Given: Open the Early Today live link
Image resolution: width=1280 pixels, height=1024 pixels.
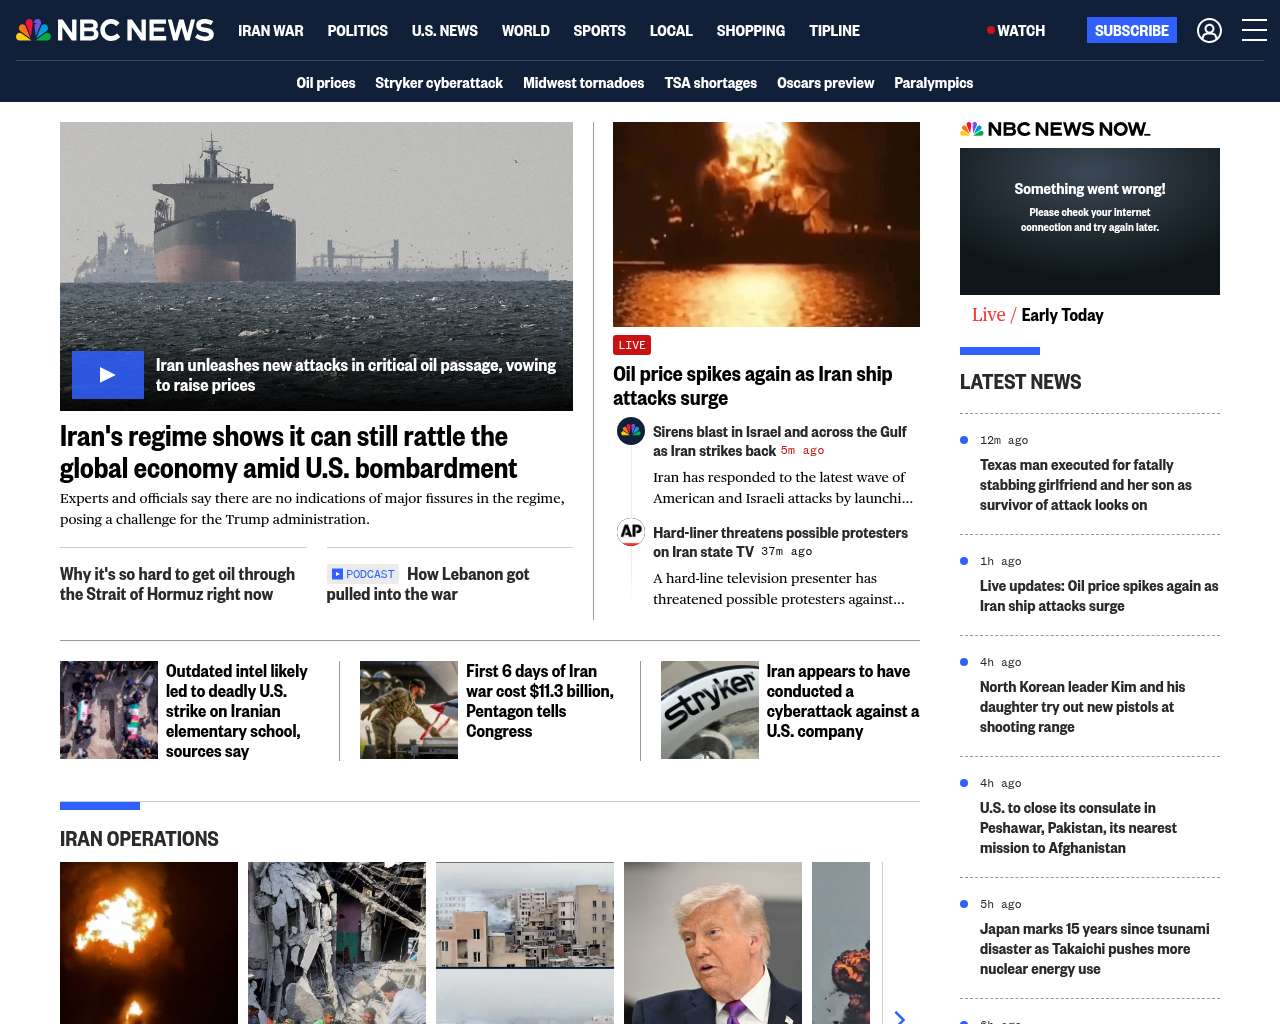Looking at the screenshot, I should (1062, 315).
